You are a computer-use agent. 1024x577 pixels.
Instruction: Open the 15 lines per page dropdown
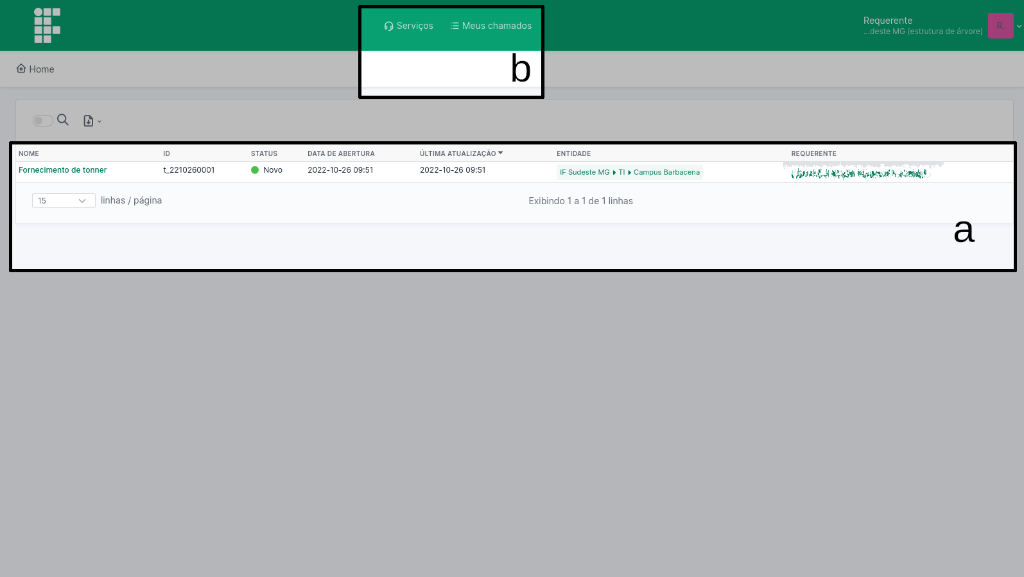(x=64, y=201)
